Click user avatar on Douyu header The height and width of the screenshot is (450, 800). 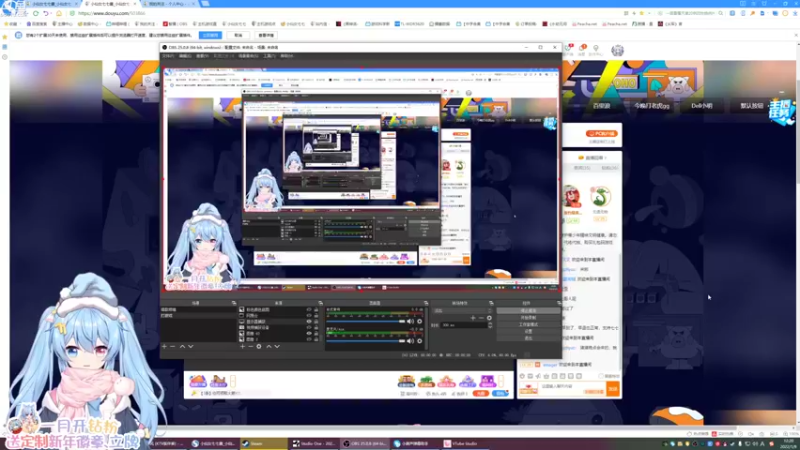point(617,50)
